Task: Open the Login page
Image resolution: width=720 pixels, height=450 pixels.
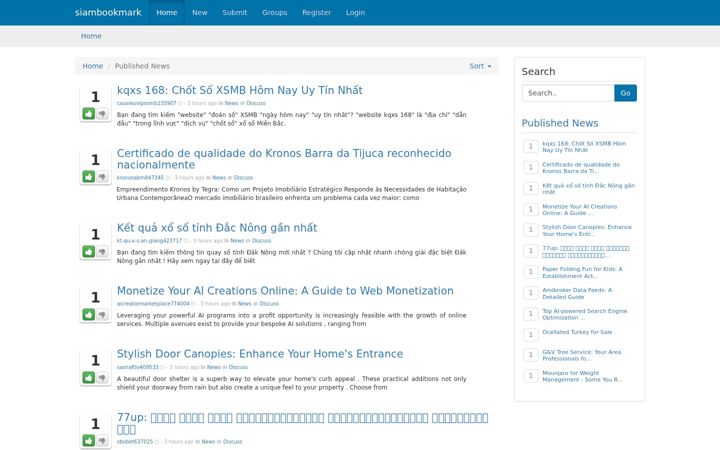Action: pos(355,12)
